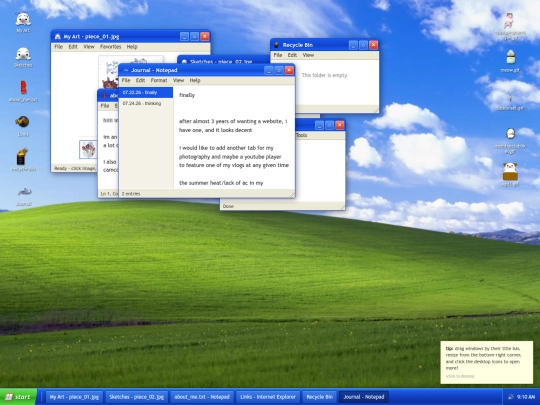This screenshot has height=405, width=540.
Task: Open Help menu in Journal Notepad
Action: point(195,80)
